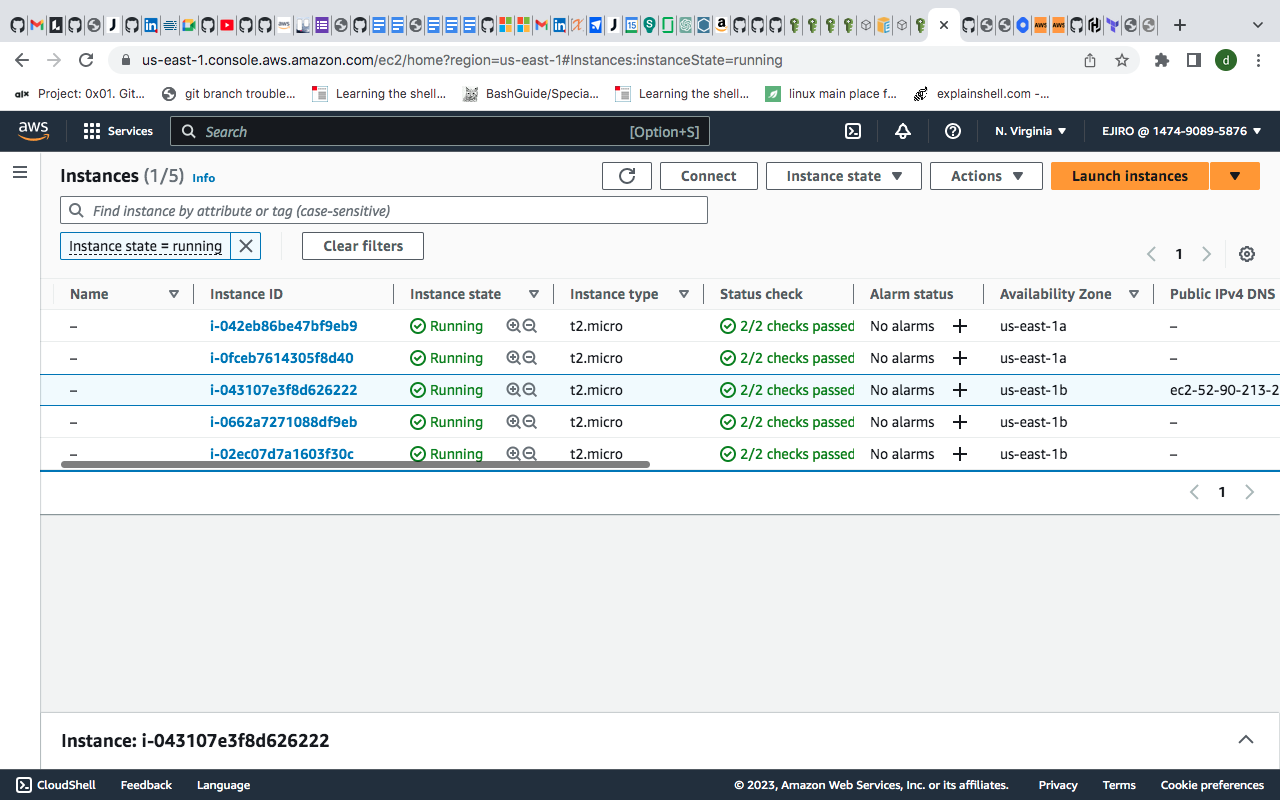The height and width of the screenshot is (800, 1280).
Task: Add alarm plus icon for i-042eb86be47bf9eb9
Action: pos(960,326)
